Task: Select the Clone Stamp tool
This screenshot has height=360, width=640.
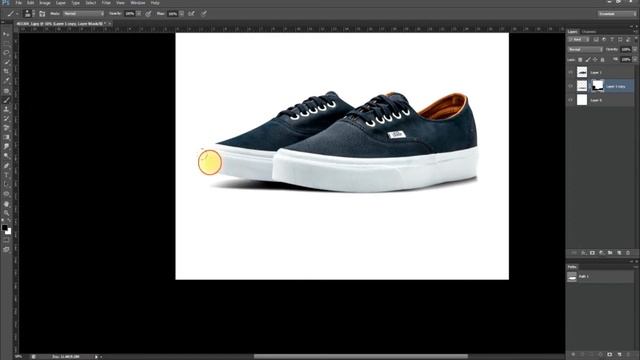Action: click(6, 109)
